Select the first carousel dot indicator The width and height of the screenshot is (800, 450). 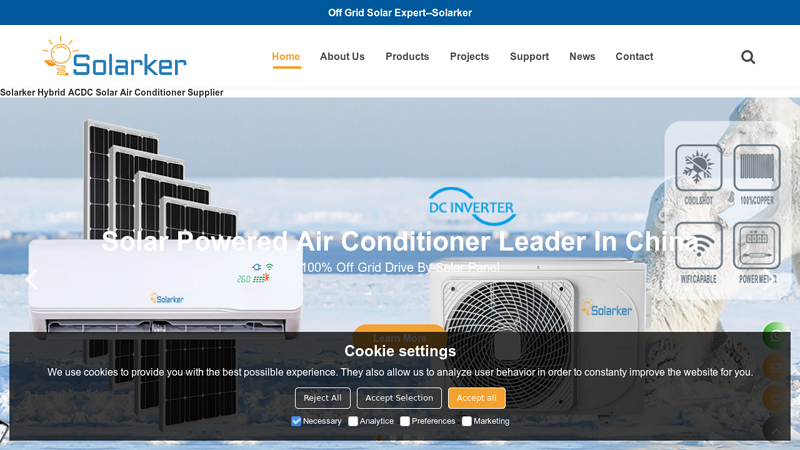380,438
